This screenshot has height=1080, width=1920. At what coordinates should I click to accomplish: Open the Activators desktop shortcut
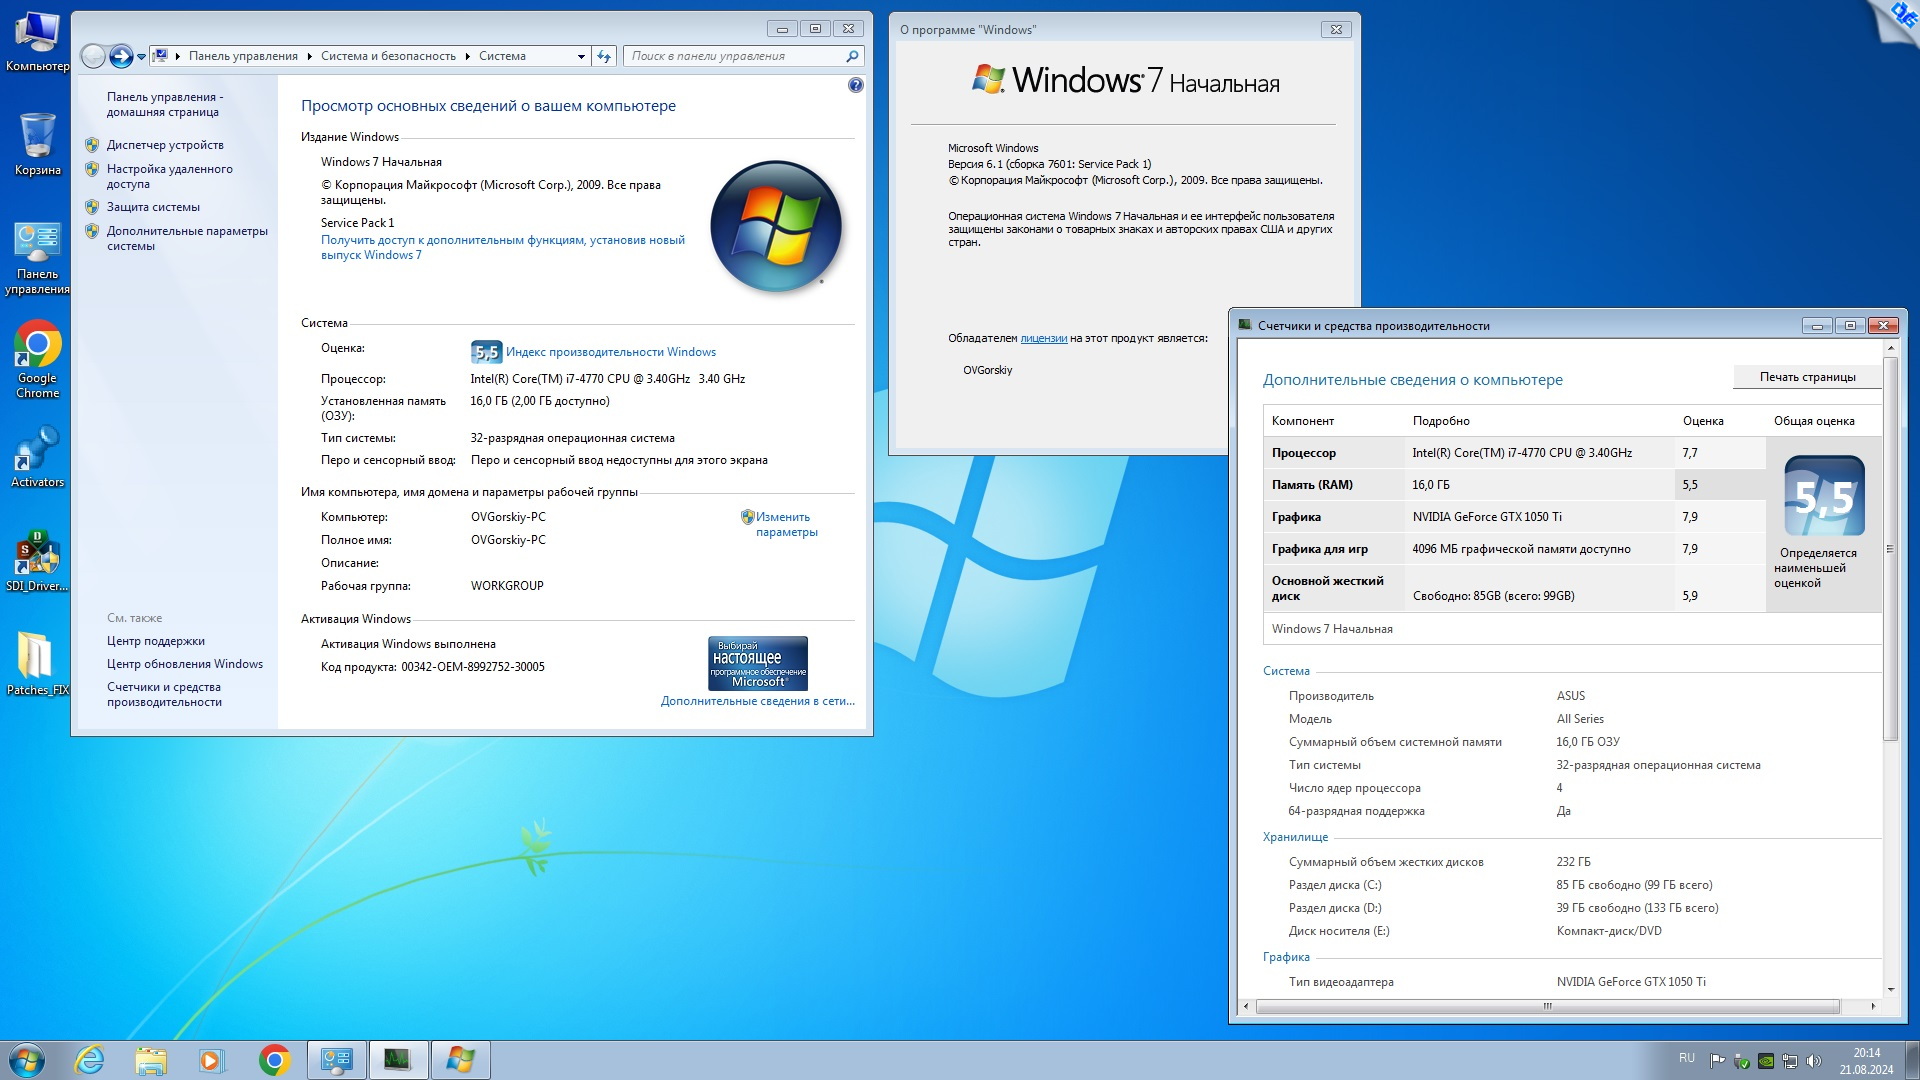(37, 457)
